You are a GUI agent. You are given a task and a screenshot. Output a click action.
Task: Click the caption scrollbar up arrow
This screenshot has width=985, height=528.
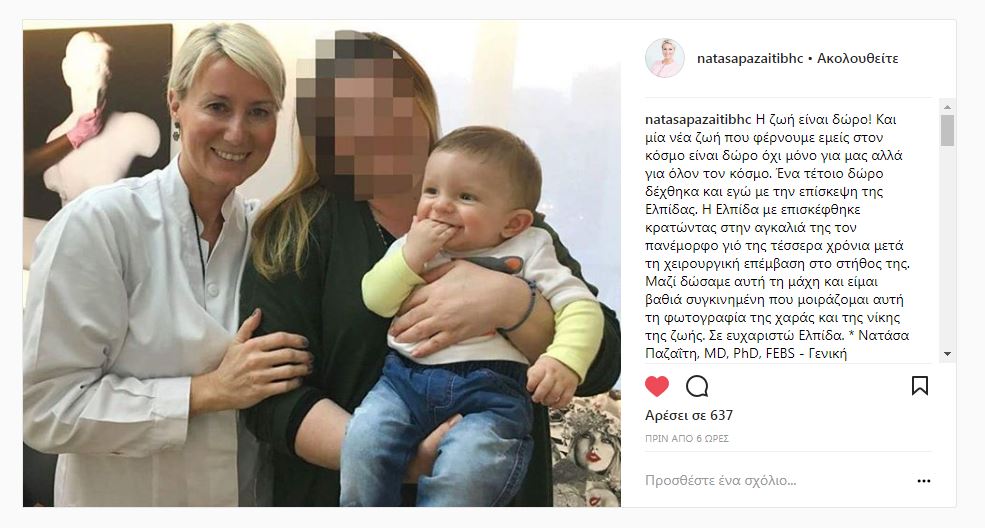pos(947,107)
